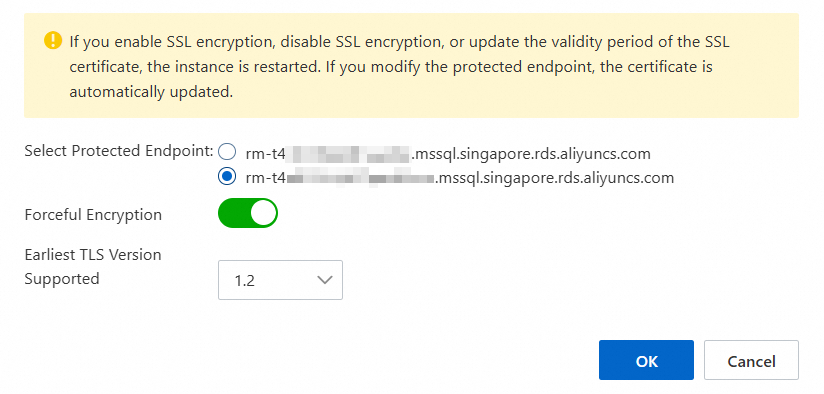Click the 1.2 value in TLS selector
The image size is (824, 394).
point(244,281)
